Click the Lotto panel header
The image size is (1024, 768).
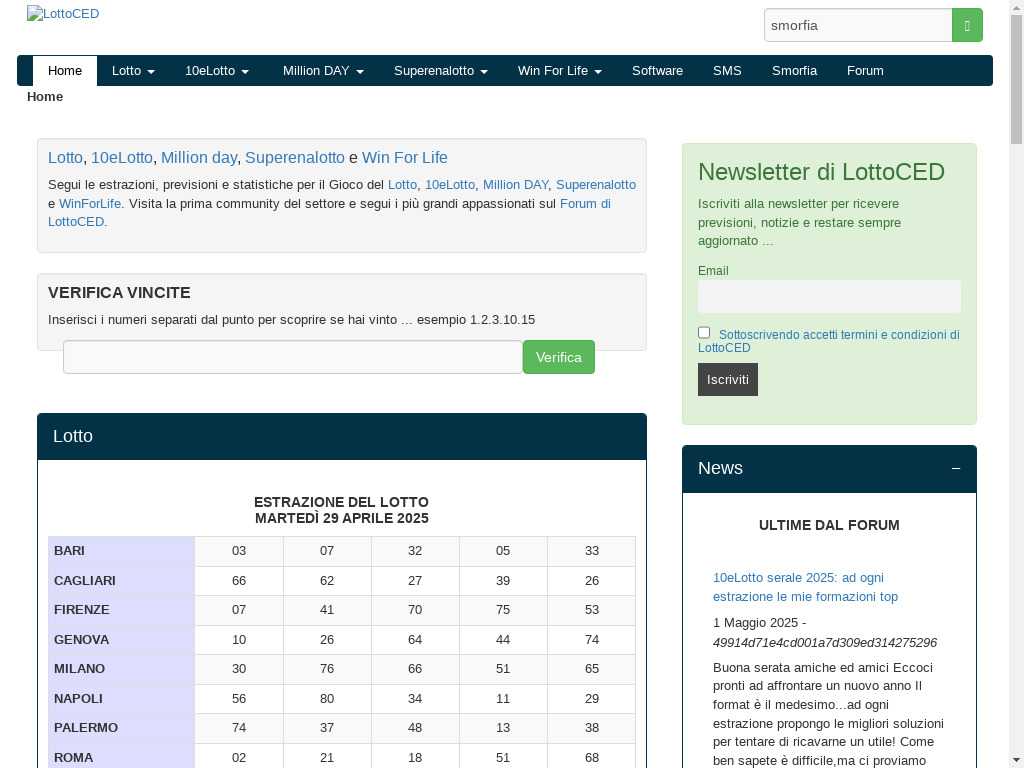pos(342,436)
